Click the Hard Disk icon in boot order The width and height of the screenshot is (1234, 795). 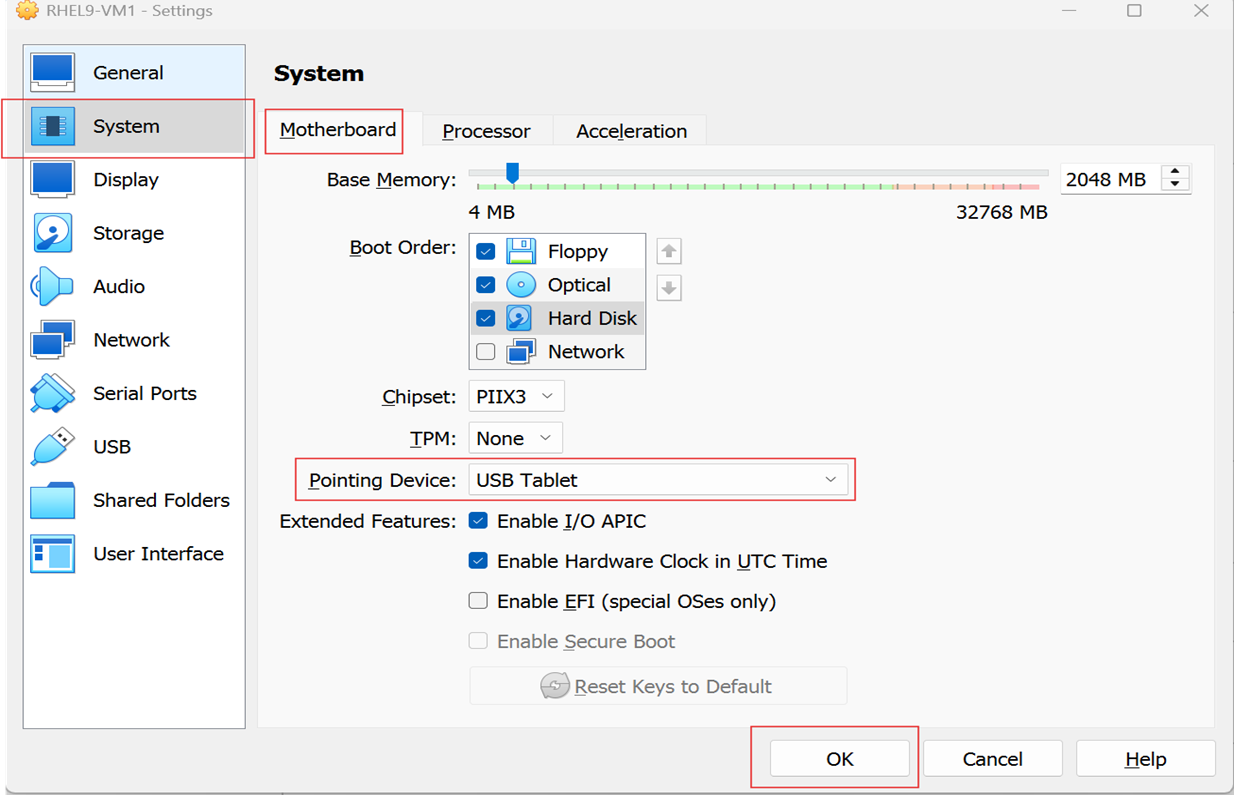point(521,318)
